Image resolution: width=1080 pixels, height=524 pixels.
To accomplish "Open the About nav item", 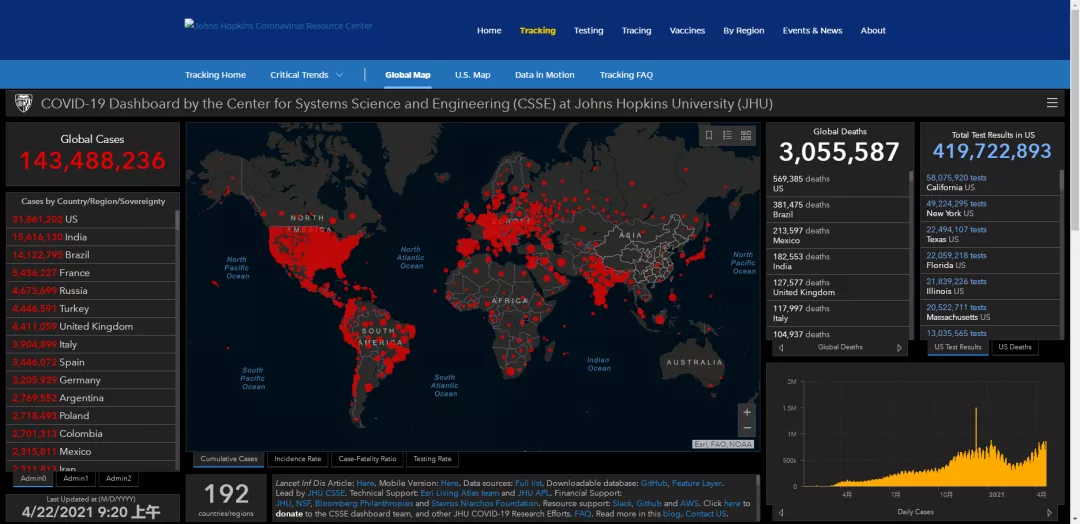I will 873,30.
